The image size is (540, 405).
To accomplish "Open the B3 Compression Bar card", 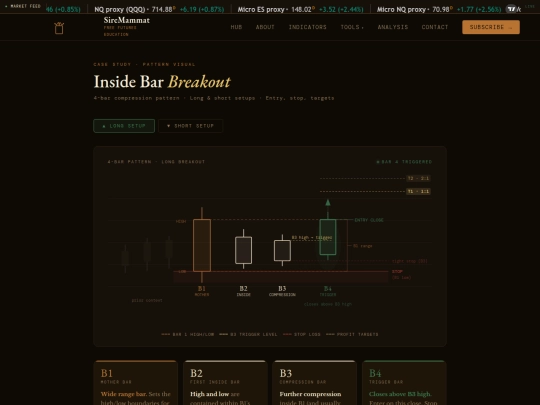I will click(315, 383).
